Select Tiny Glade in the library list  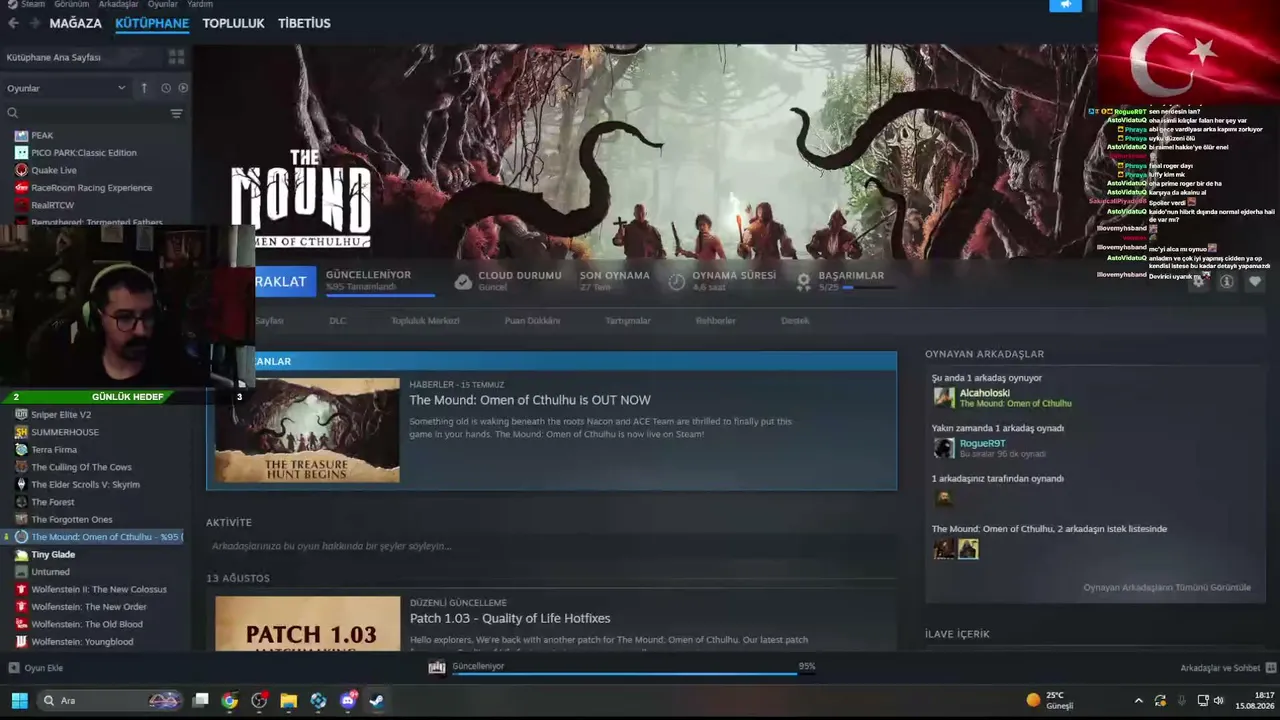(x=53, y=554)
